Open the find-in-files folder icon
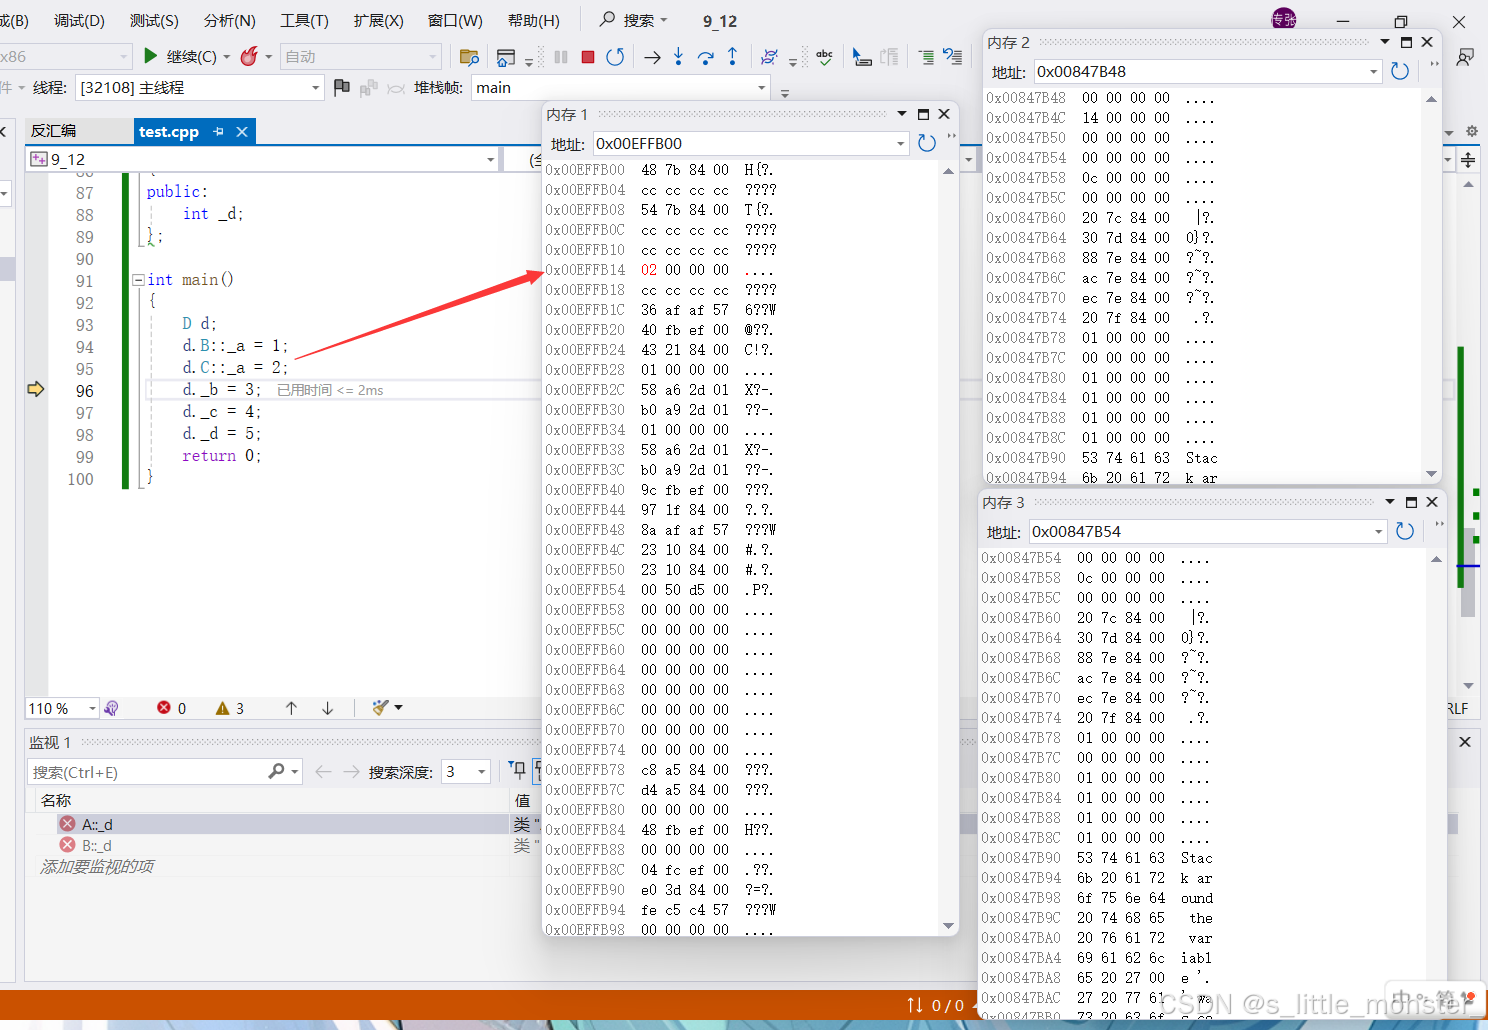1488x1030 pixels. click(x=469, y=57)
